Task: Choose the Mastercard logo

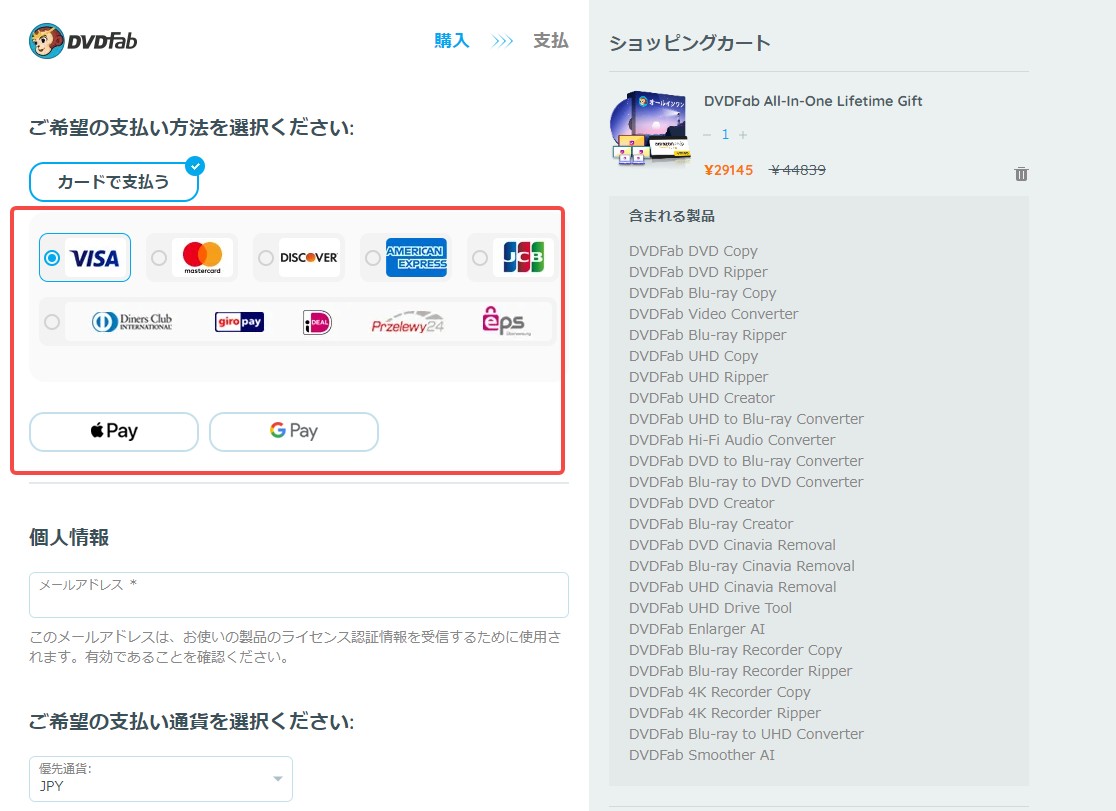Action: point(202,258)
